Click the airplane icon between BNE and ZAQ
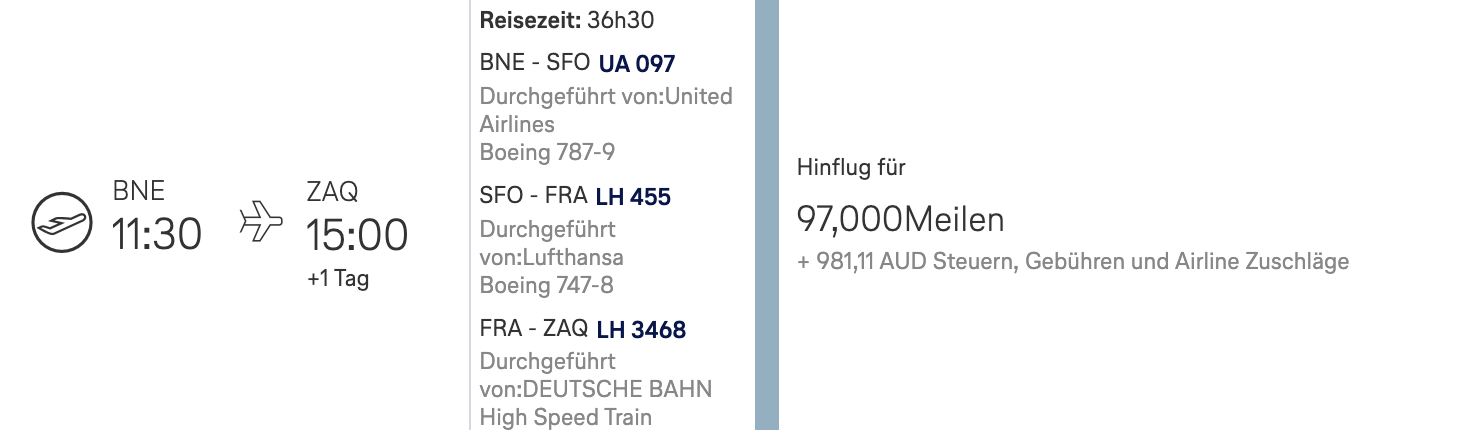 pos(262,221)
